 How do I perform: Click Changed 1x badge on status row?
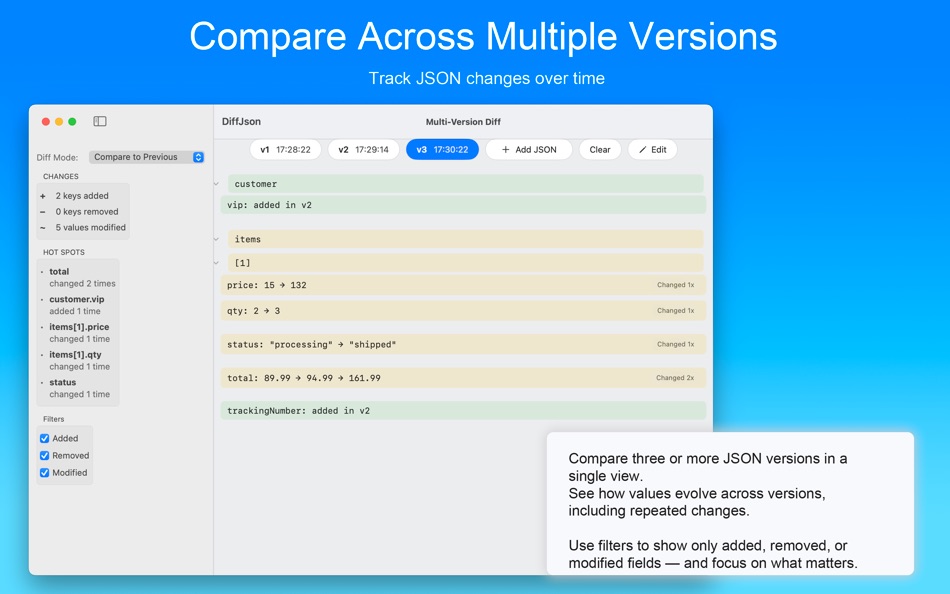click(x=676, y=344)
